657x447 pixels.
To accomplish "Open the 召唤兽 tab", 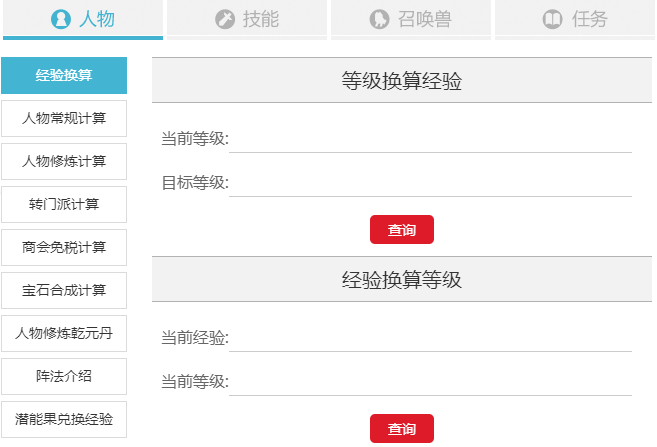I will click(x=411, y=19).
